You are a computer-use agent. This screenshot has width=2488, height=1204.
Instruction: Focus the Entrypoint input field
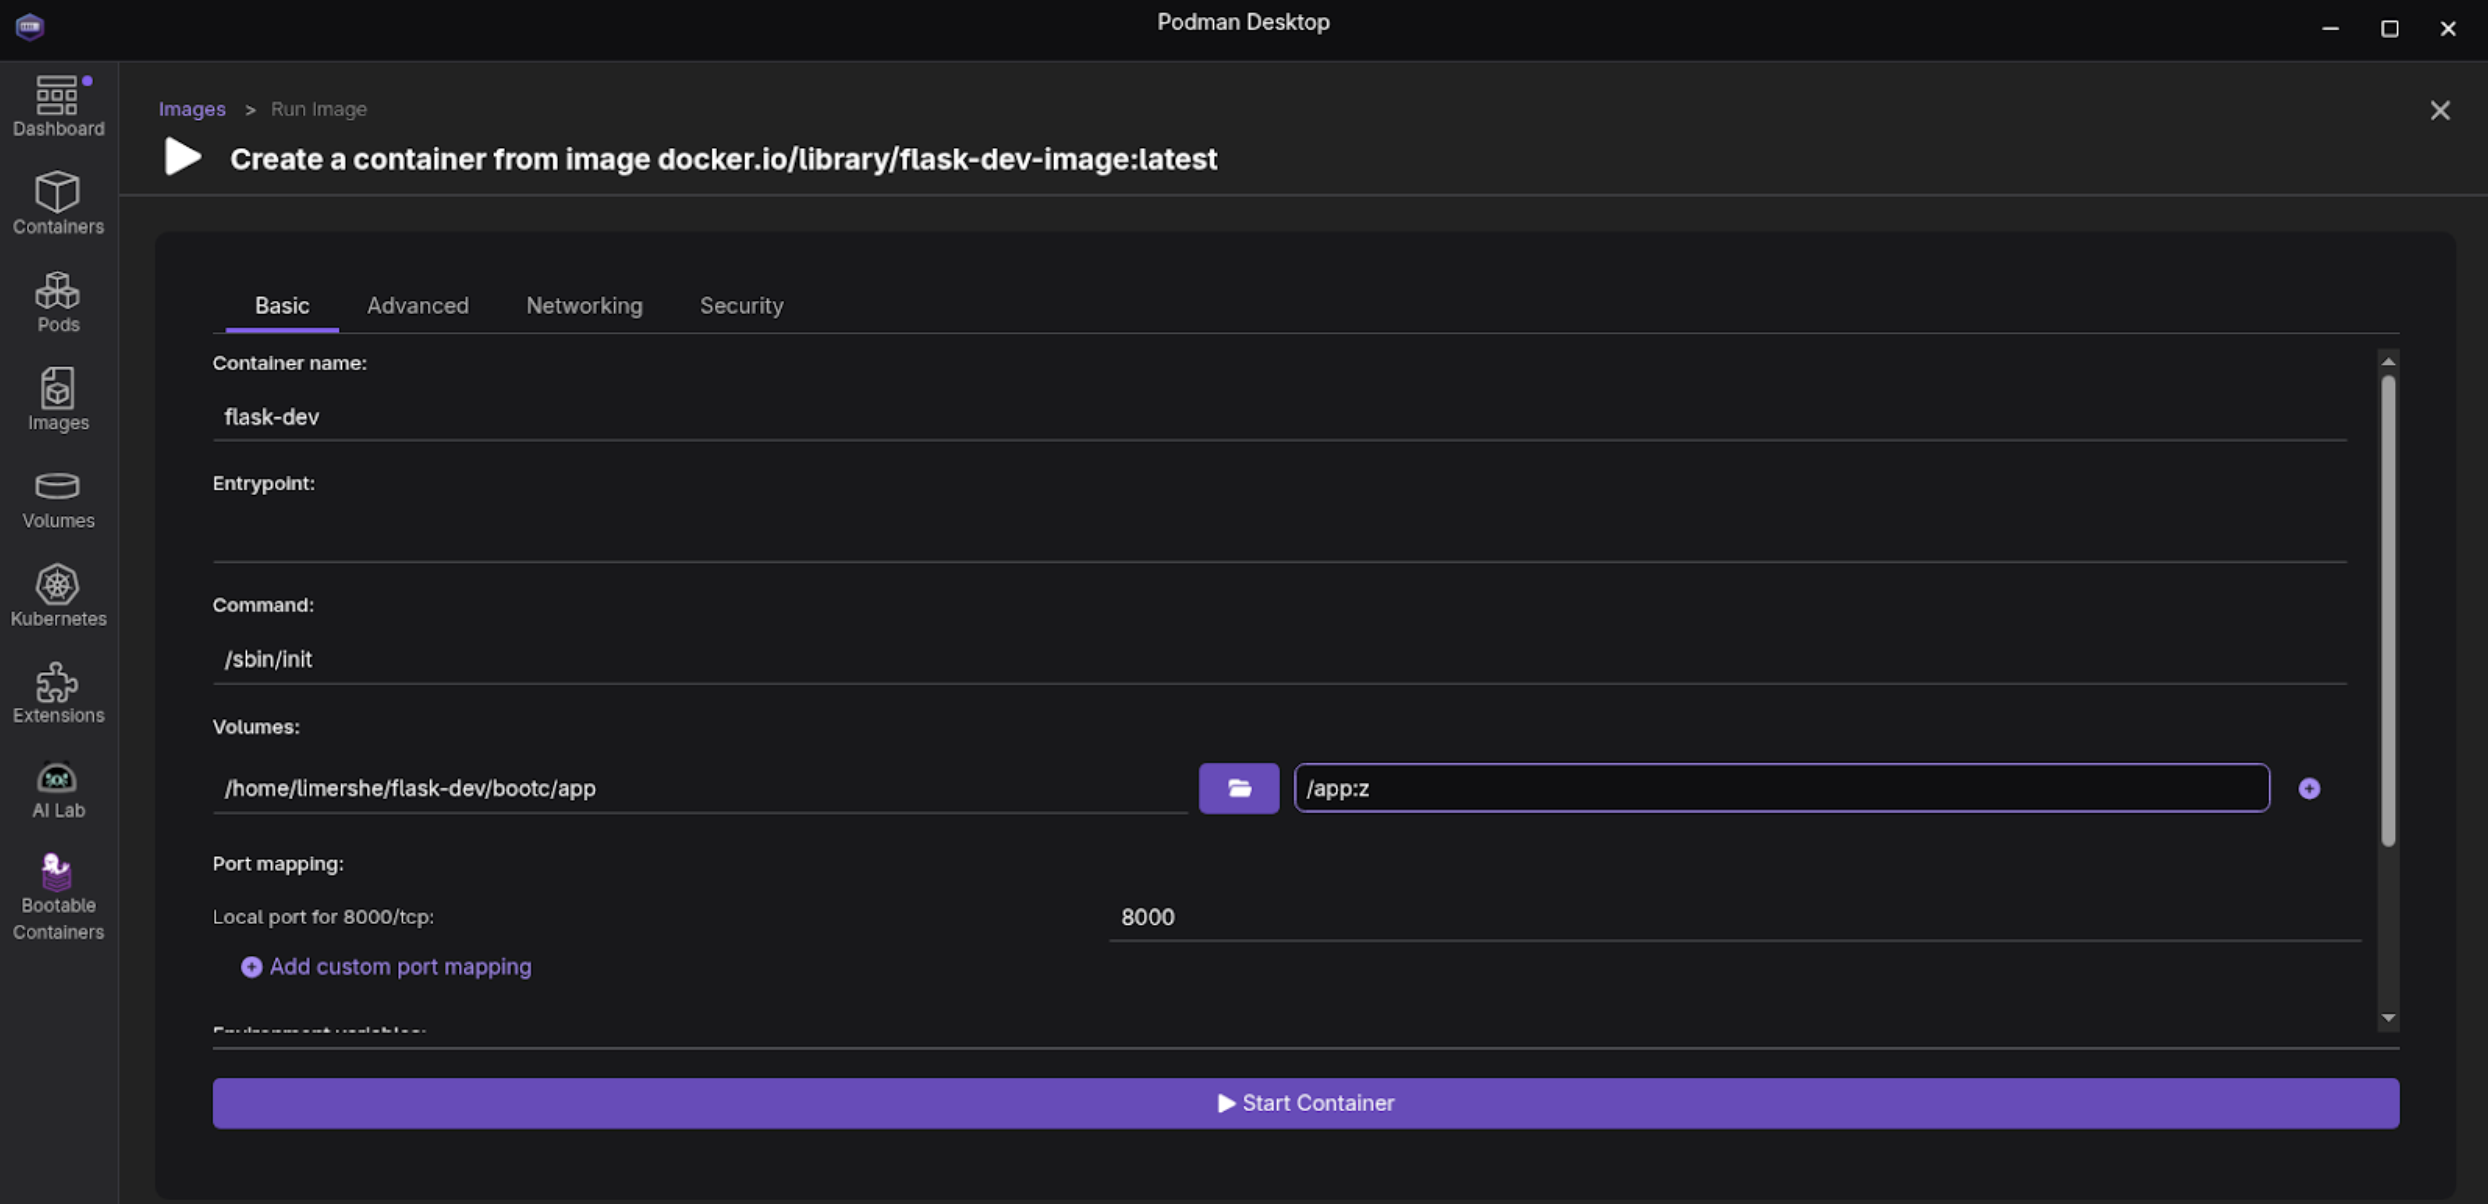1278,538
